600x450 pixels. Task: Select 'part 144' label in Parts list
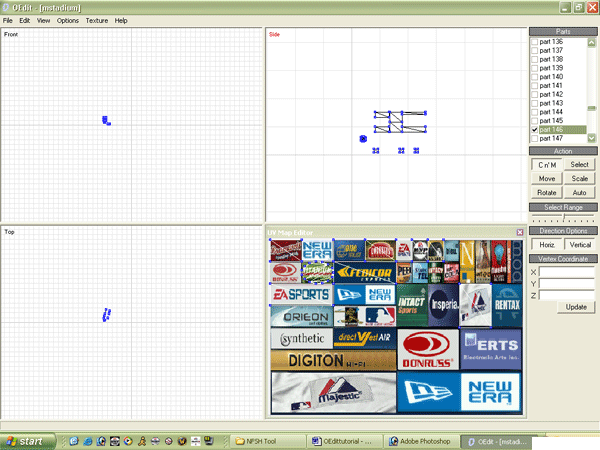(551, 112)
